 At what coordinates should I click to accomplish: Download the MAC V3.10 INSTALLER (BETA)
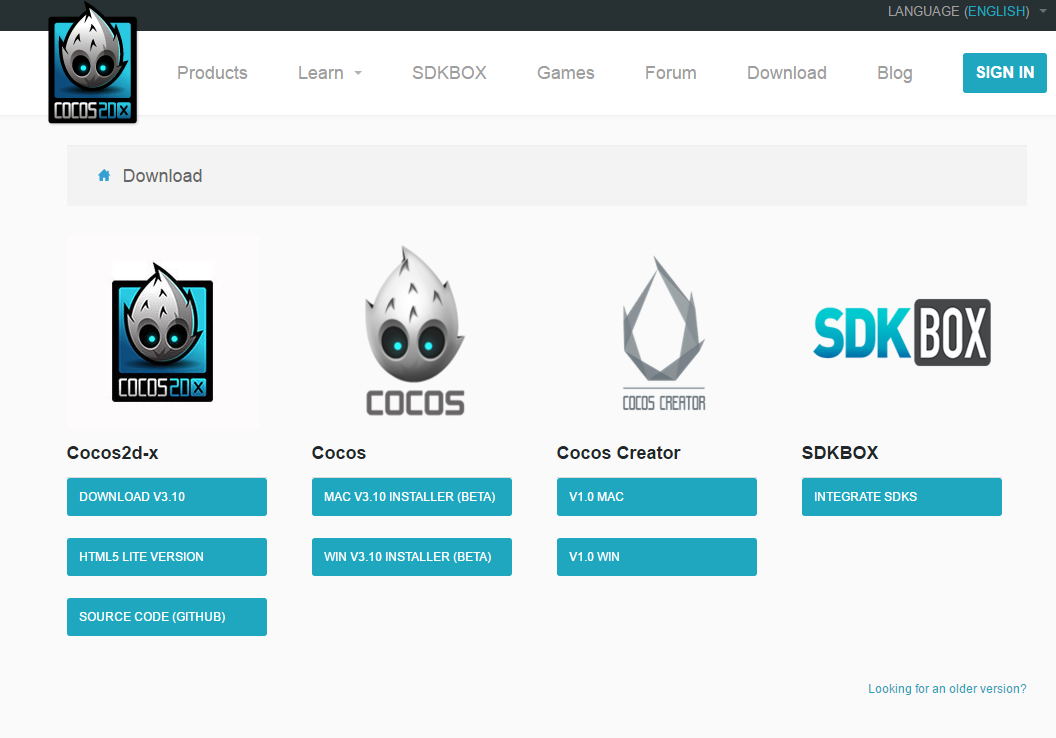click(x=411, y=497)
